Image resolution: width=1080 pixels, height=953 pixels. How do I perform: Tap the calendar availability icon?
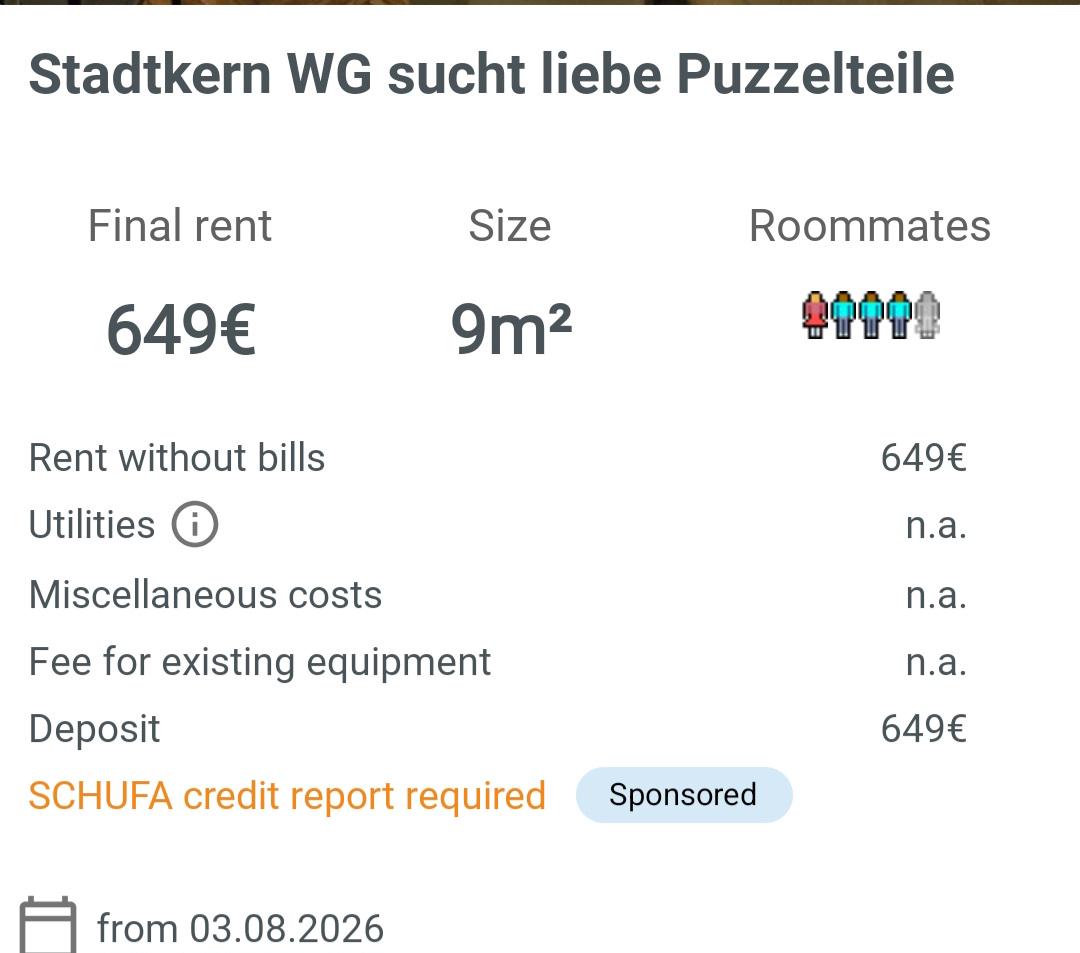[48, 924]
